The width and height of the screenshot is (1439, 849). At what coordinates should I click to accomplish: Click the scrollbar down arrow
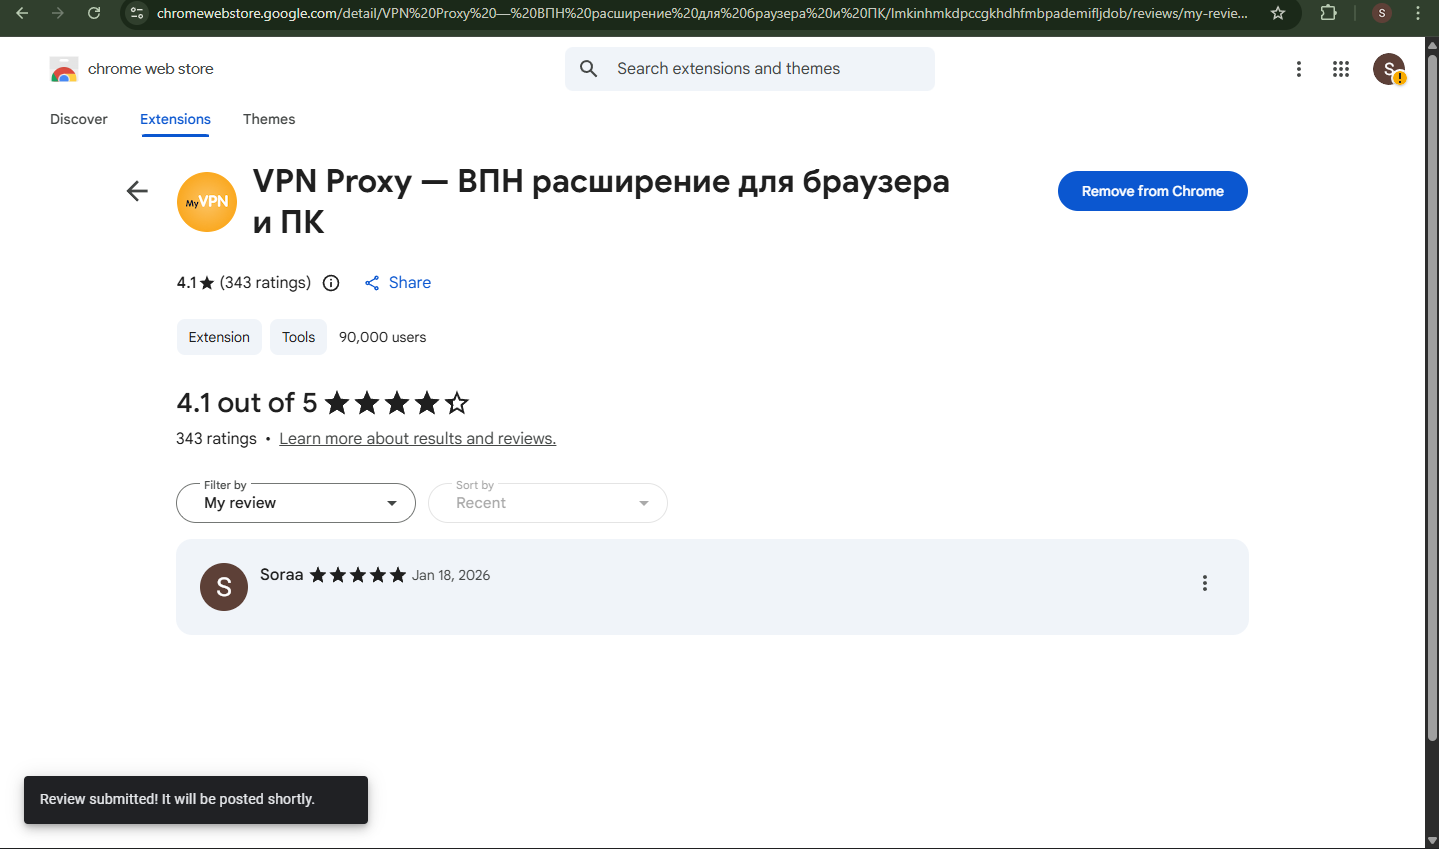point(1432,841)
